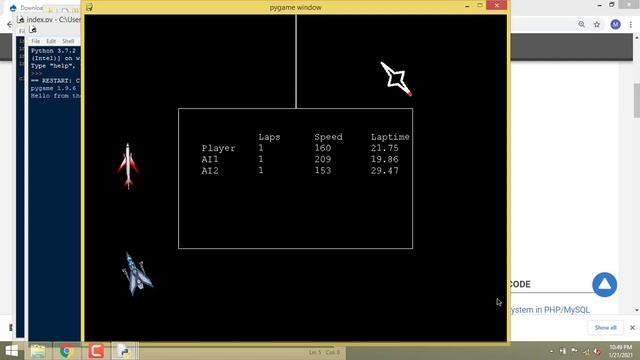Viewport: 640px width, 360px height.
Task: Click the taskbar clock showing date
Action: tap(620, 351)
